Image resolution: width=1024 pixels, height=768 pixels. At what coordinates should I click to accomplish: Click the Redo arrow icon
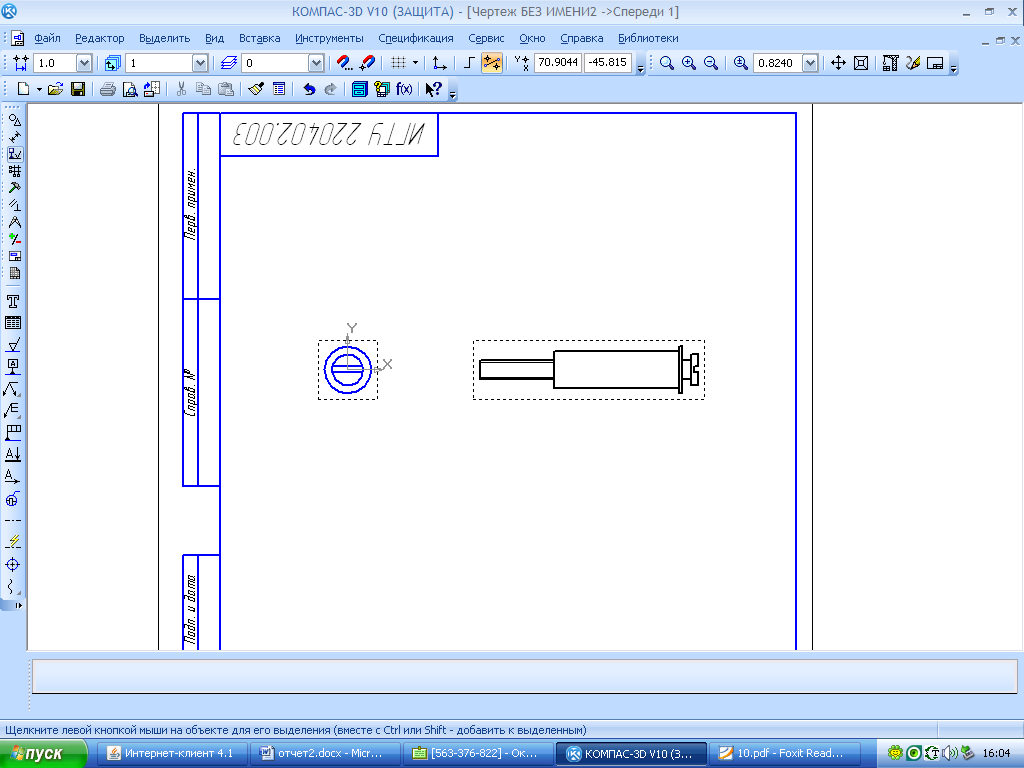(x=330, y=89)
